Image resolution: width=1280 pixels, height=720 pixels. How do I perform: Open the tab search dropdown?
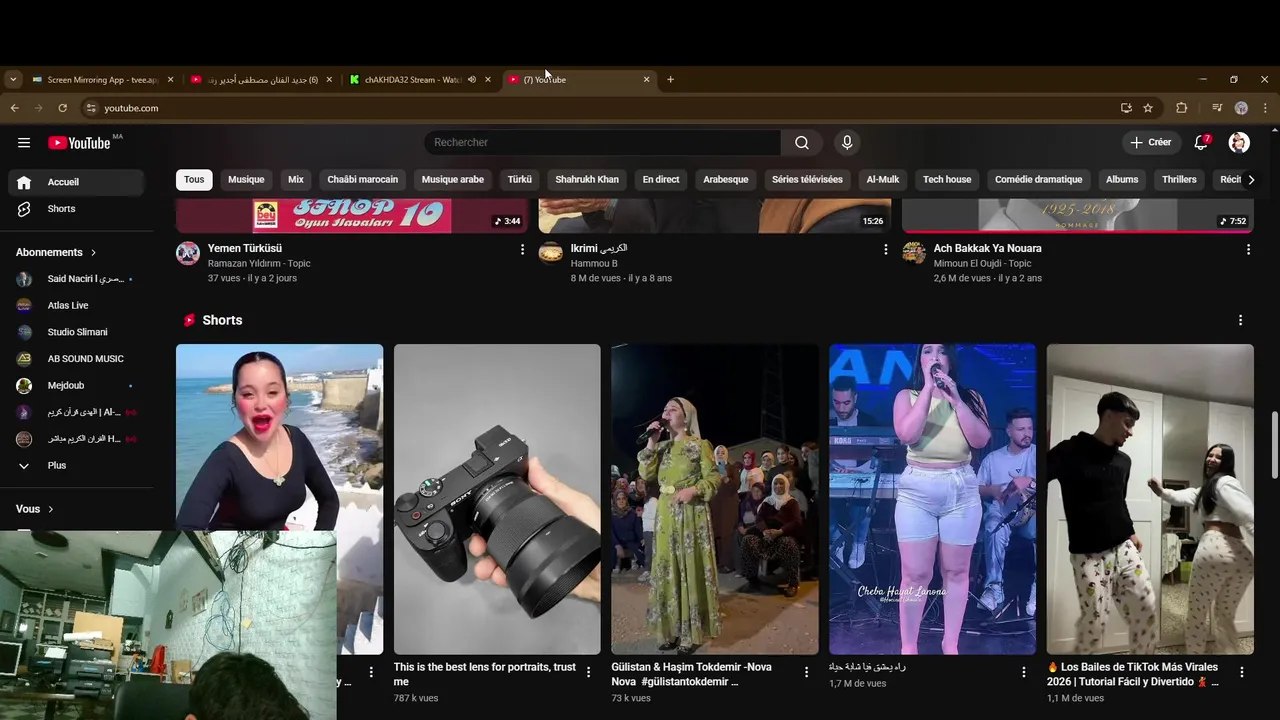click(13, 79)
